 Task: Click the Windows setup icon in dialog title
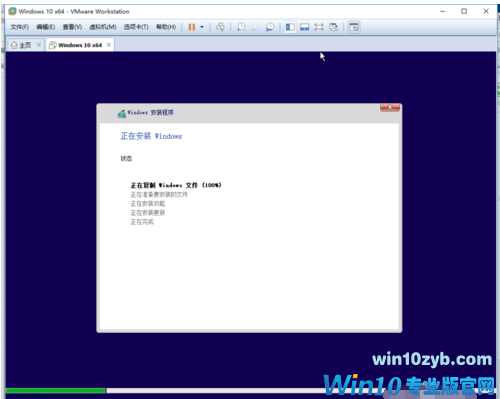click(122, 113)
